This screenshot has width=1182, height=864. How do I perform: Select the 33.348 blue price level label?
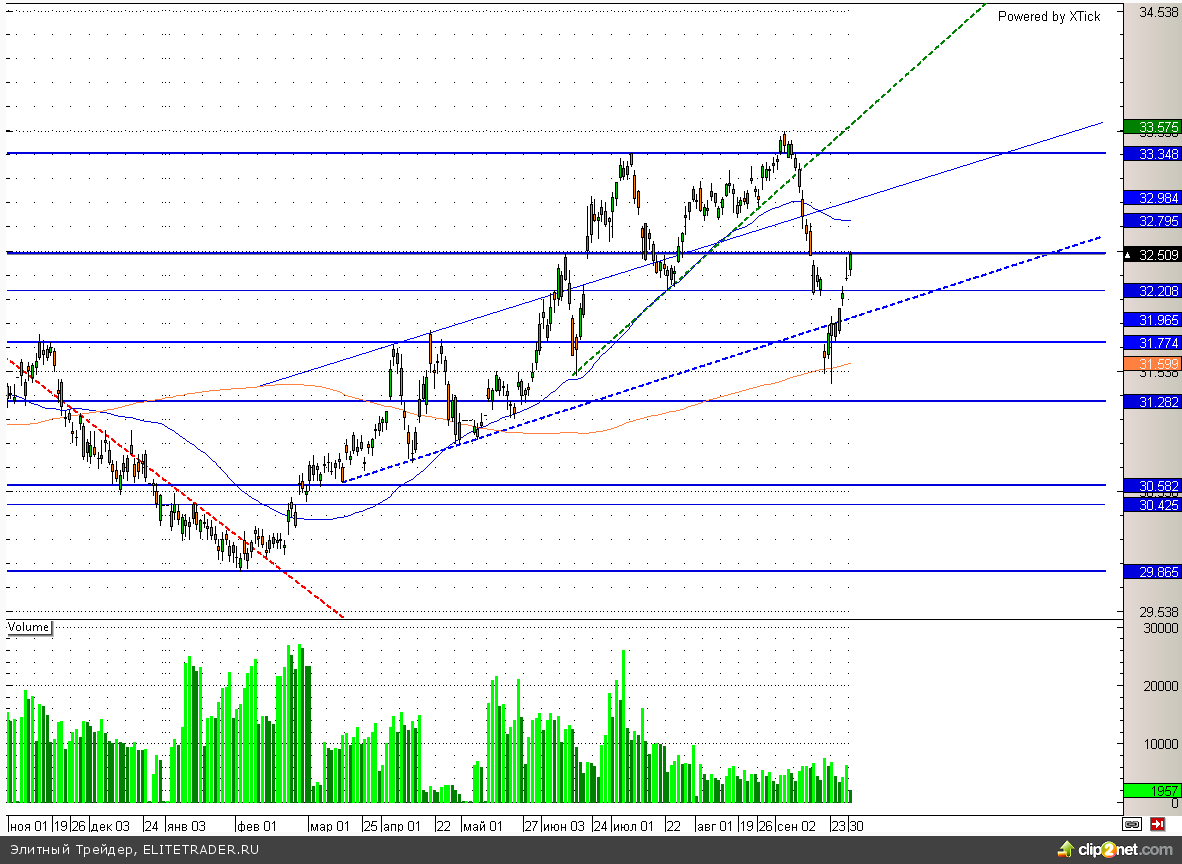[1153, 154]
